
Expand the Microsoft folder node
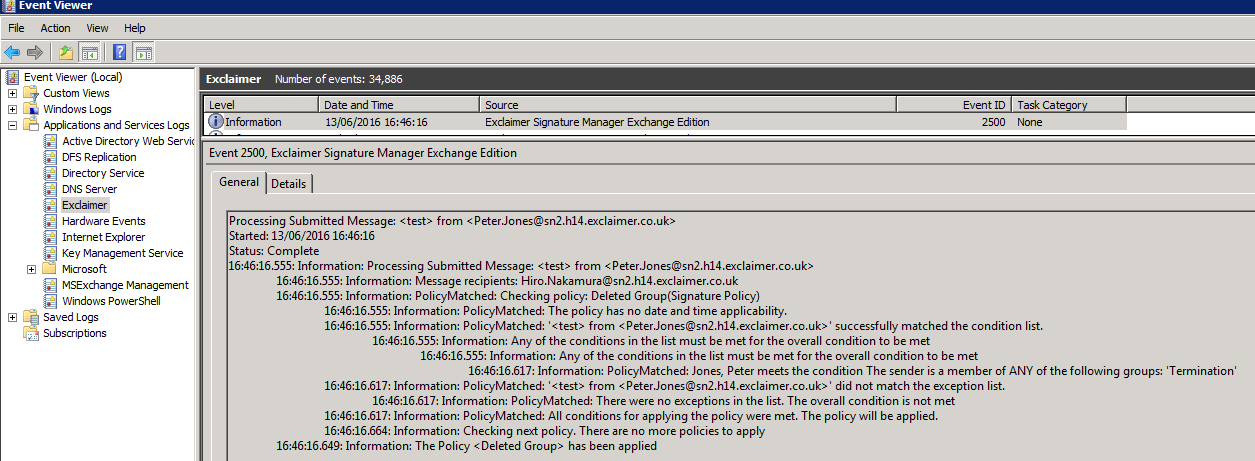click(x=31, y=269)
